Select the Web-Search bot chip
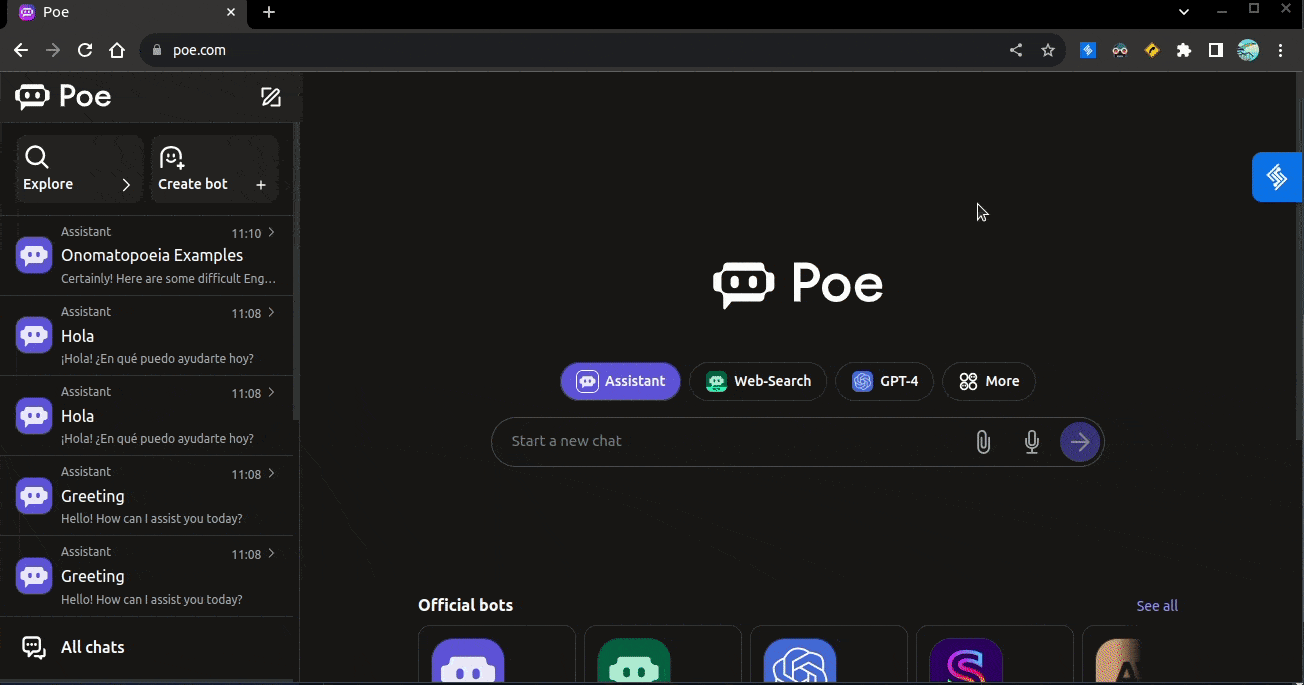This screenshot has width=1304, height=685. click(x=758, y=381)
